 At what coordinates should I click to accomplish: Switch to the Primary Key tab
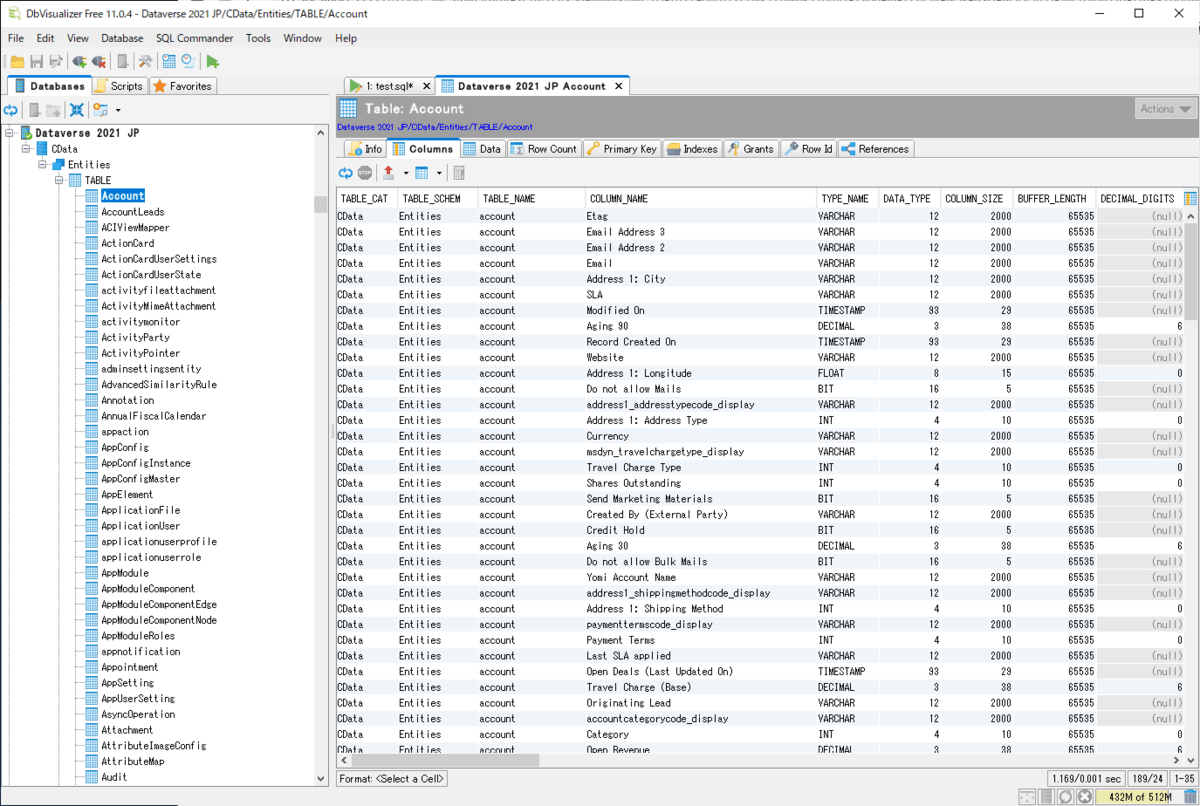[x=621, y=149]
